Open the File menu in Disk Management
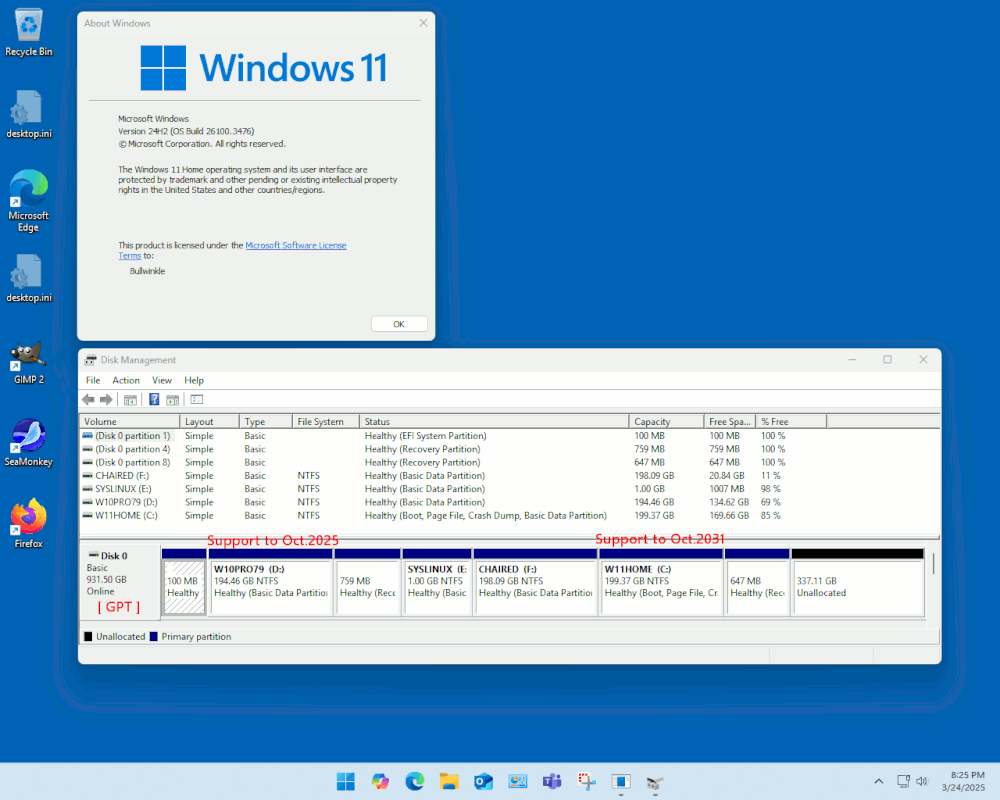 tap(93, 380)
